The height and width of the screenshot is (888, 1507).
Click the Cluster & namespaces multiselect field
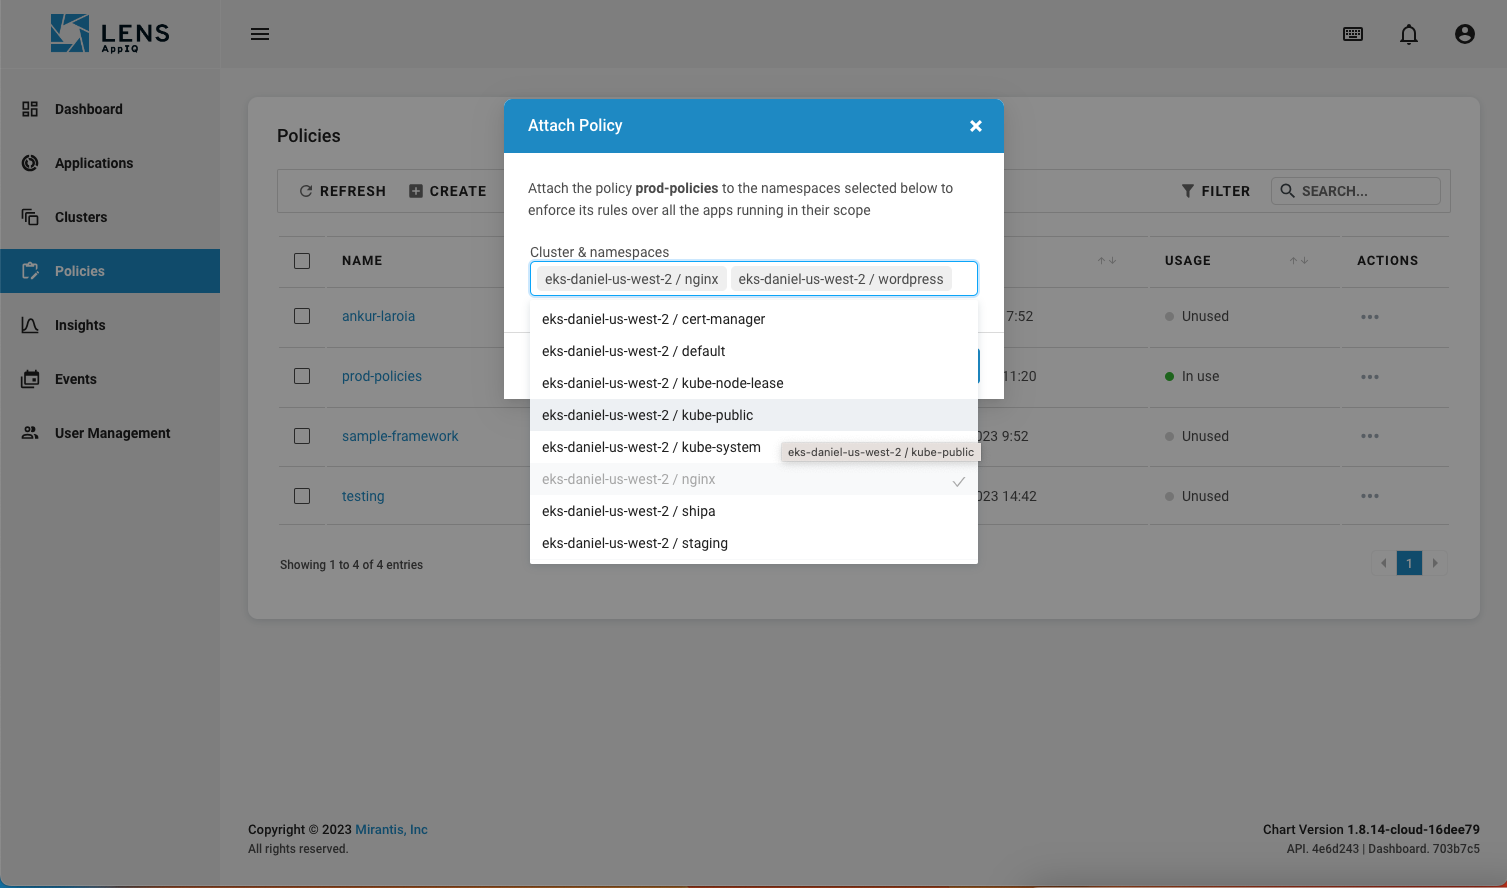(754, 279)
